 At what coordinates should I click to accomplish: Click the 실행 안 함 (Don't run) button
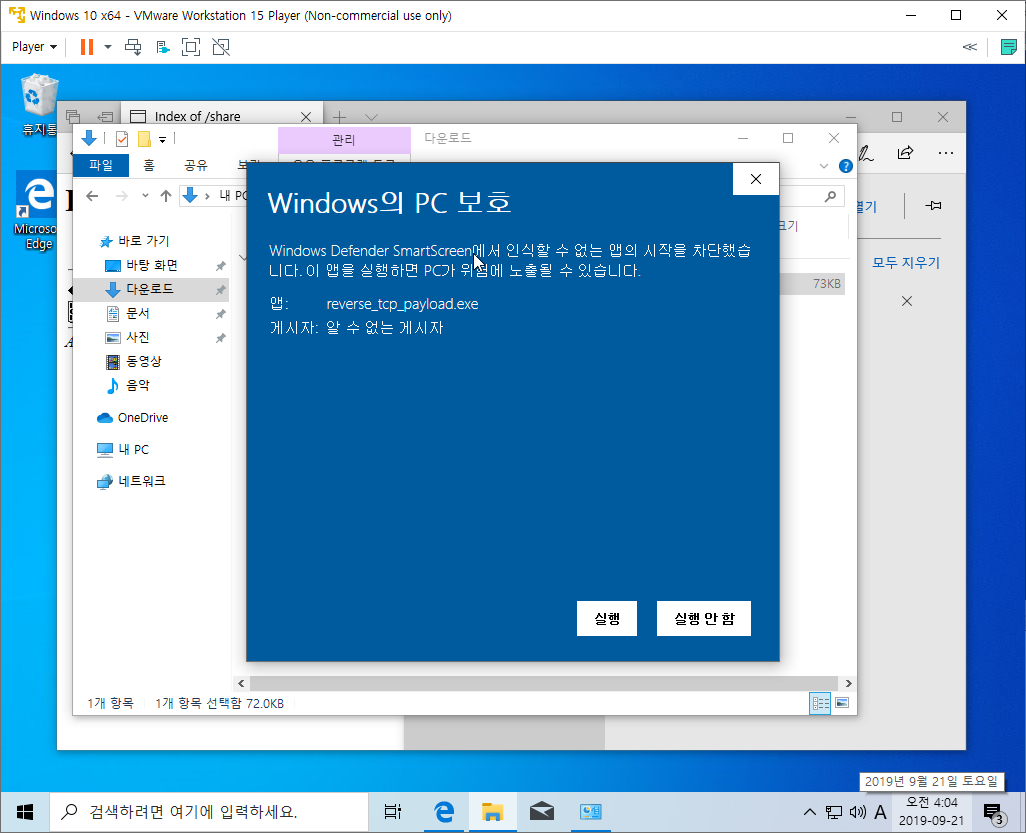coord(703,618)
